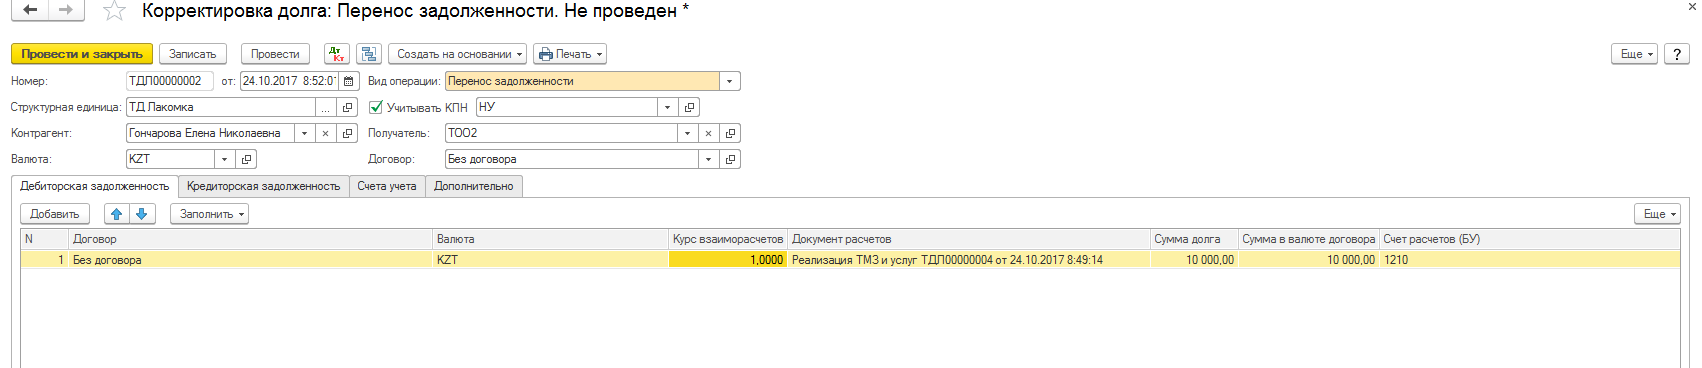Toggle Учитывать КПН checkbox
The image size is (1702, 368).
point(376,107)
